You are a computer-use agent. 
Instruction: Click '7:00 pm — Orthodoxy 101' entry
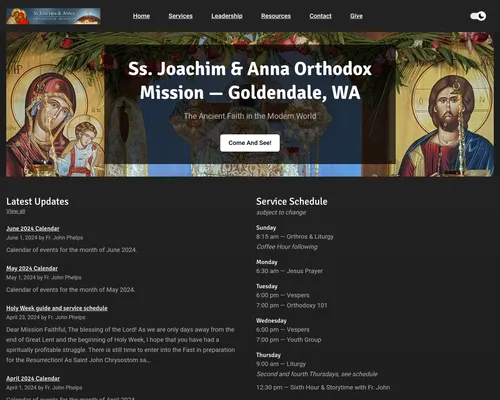coord(292,305)
